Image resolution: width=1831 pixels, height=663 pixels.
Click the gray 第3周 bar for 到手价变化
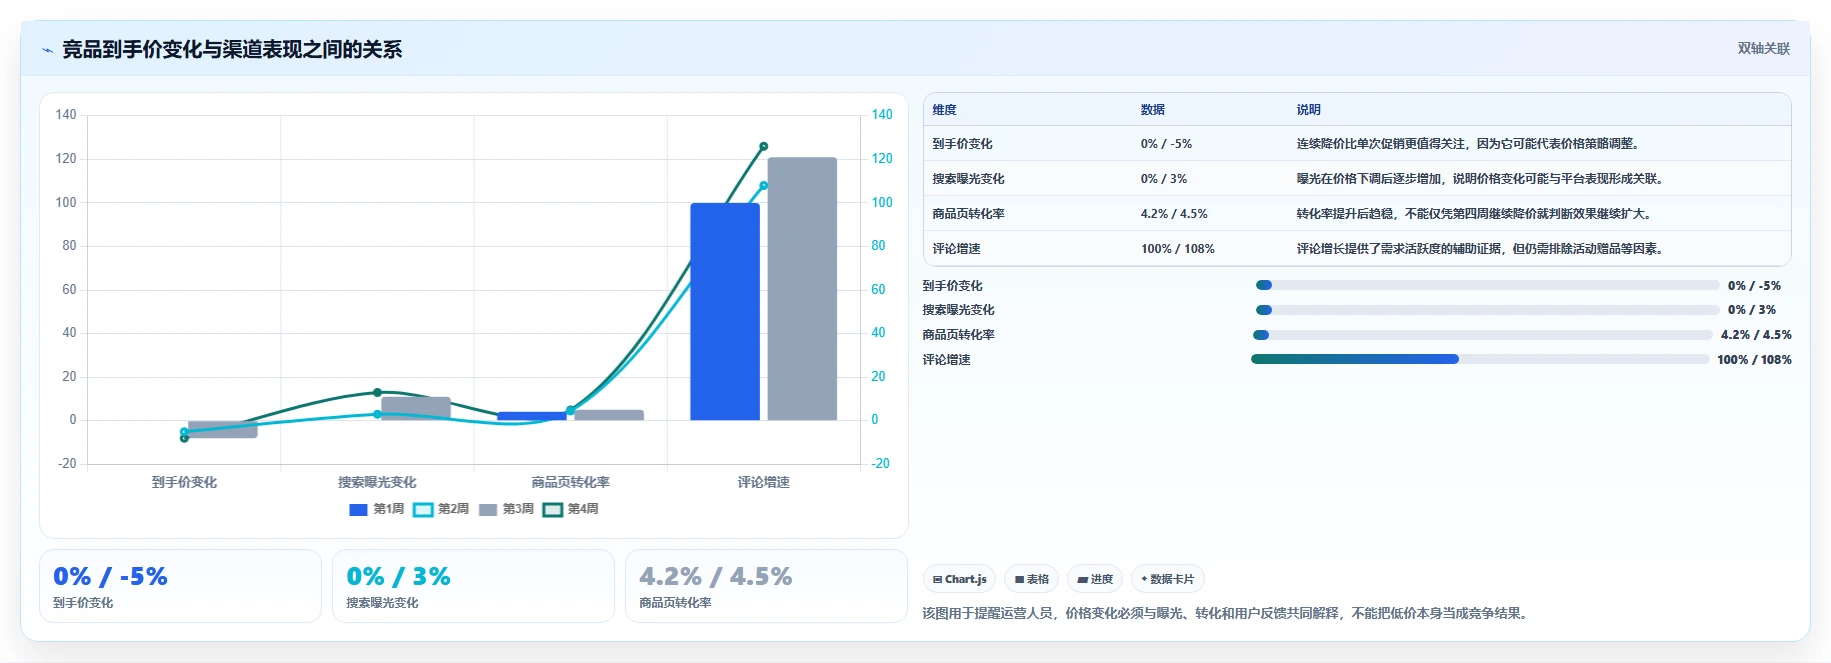click(223, 429)
